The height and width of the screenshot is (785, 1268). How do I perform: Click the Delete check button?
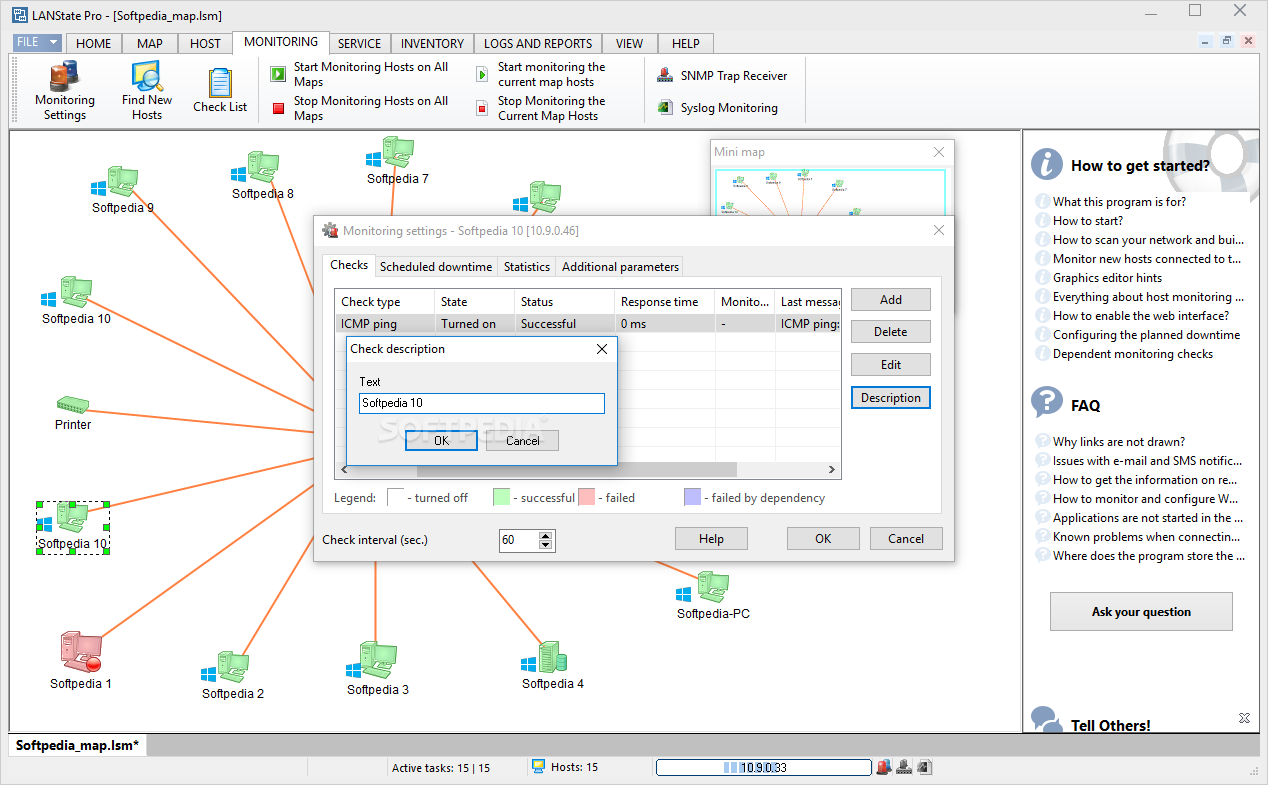[x=890, y=332]
